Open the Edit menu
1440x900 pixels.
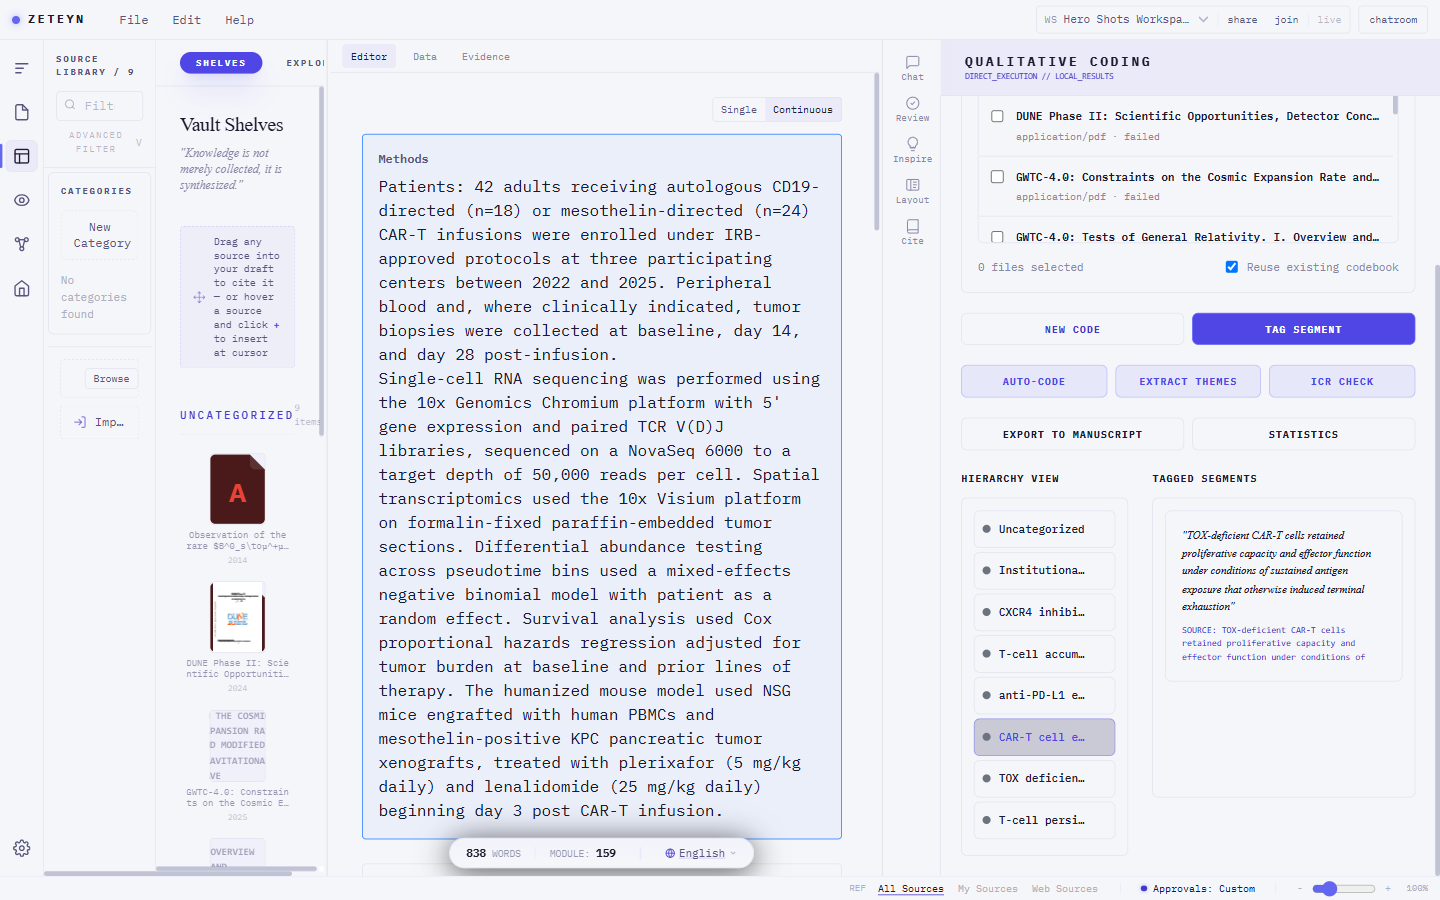click(x=186, y=20)
